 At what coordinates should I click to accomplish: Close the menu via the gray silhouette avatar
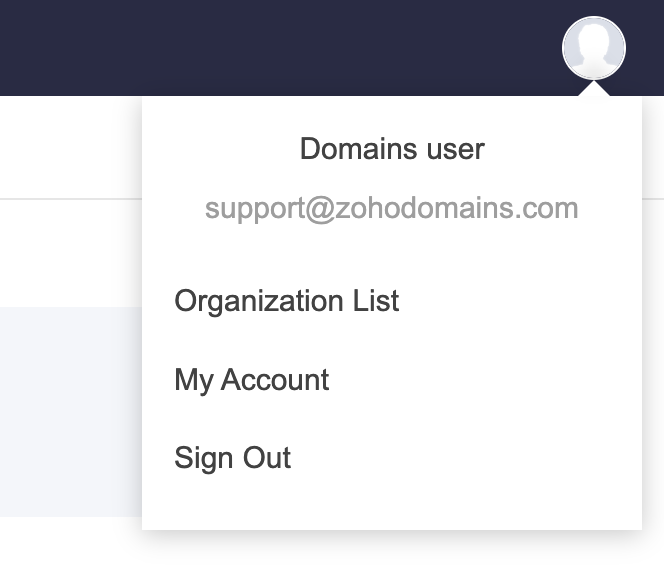[594, 47]
